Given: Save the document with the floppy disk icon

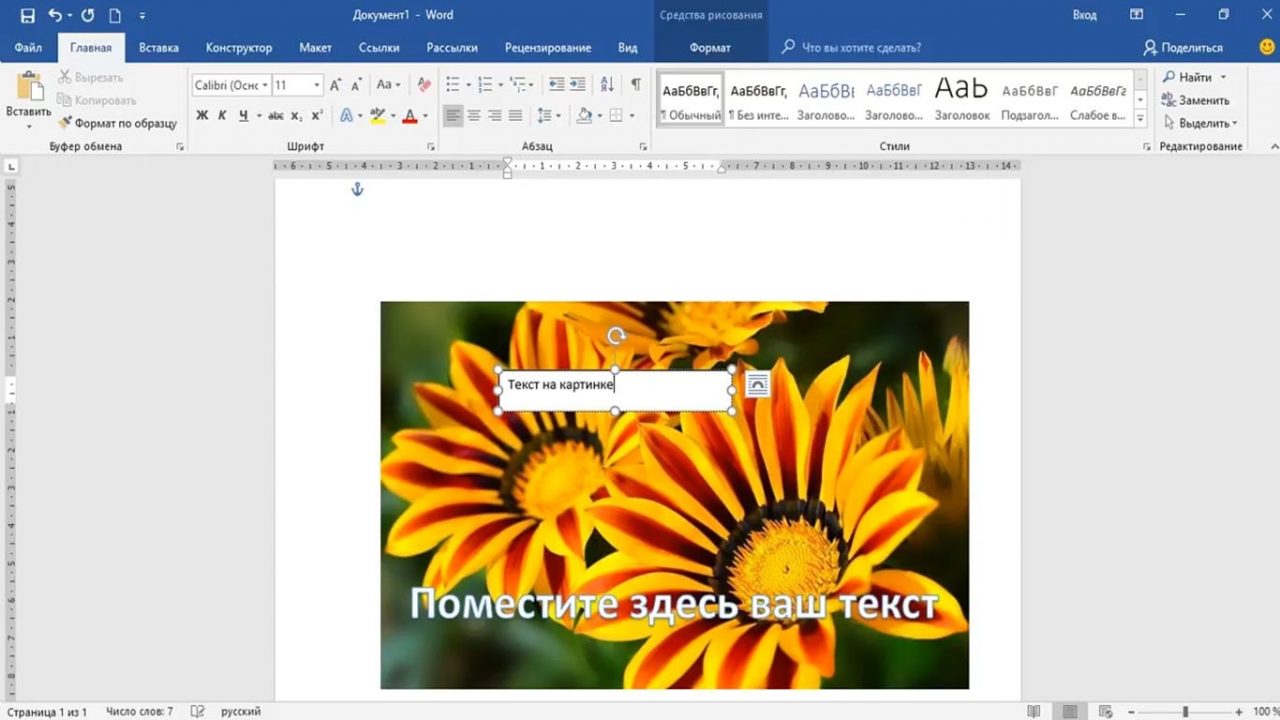Looking at the screenshot, I should pyautogui.click(x=27, y=15).
